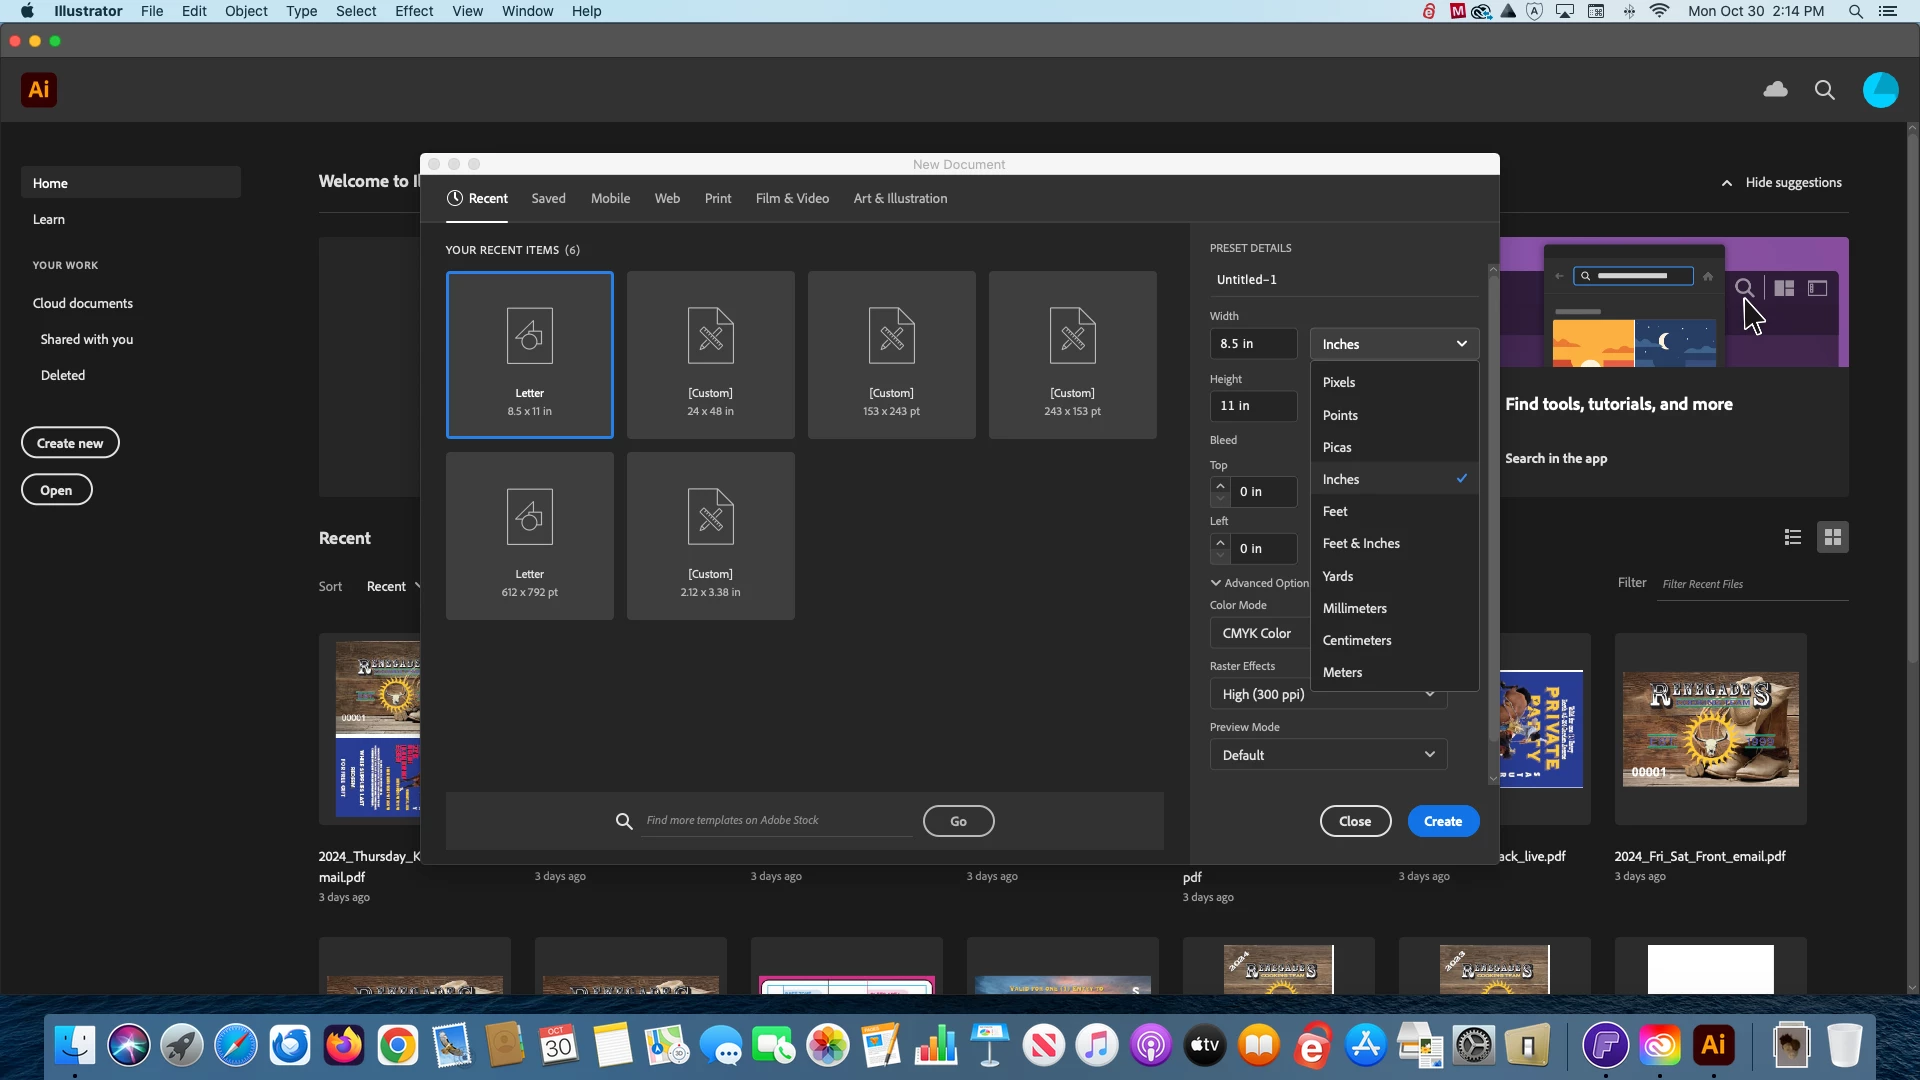Collapse Advanced Options section

point(1216,583)
